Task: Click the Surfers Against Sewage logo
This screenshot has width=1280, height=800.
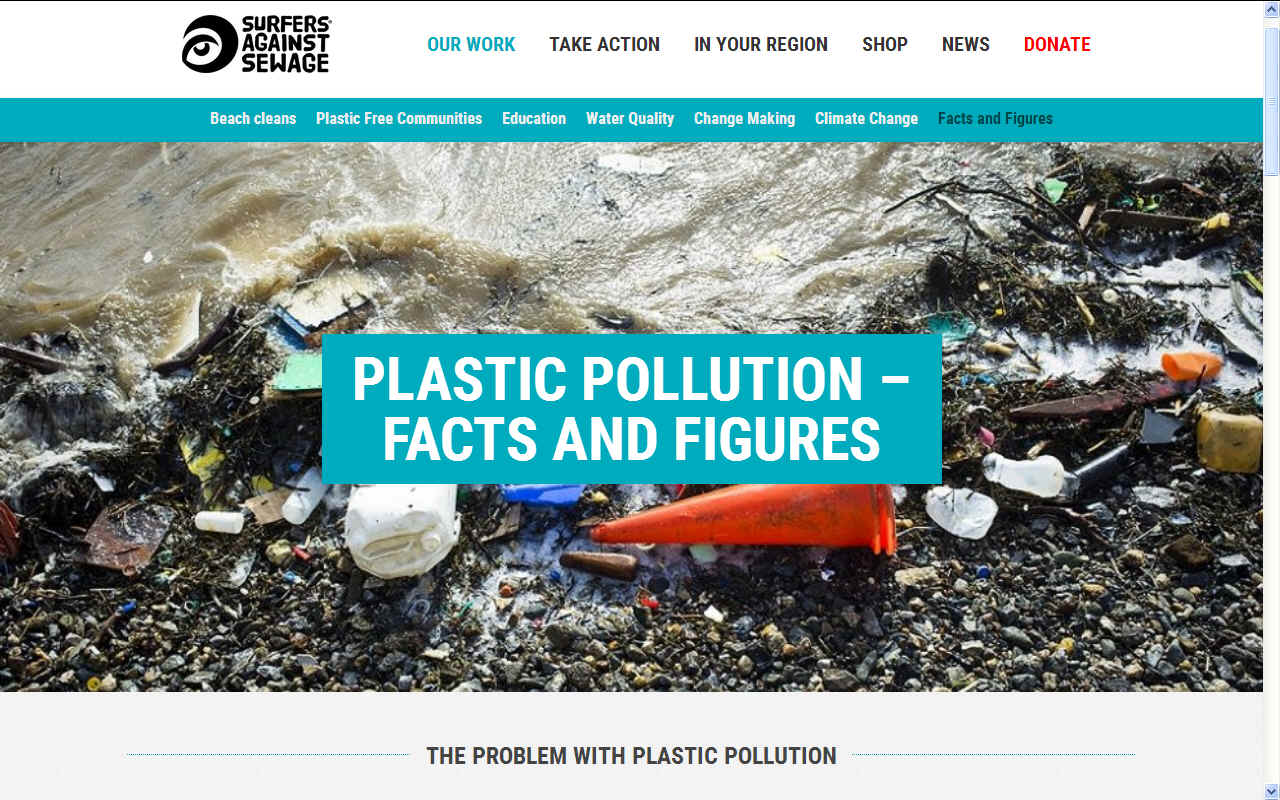Action: pos(256,44)
